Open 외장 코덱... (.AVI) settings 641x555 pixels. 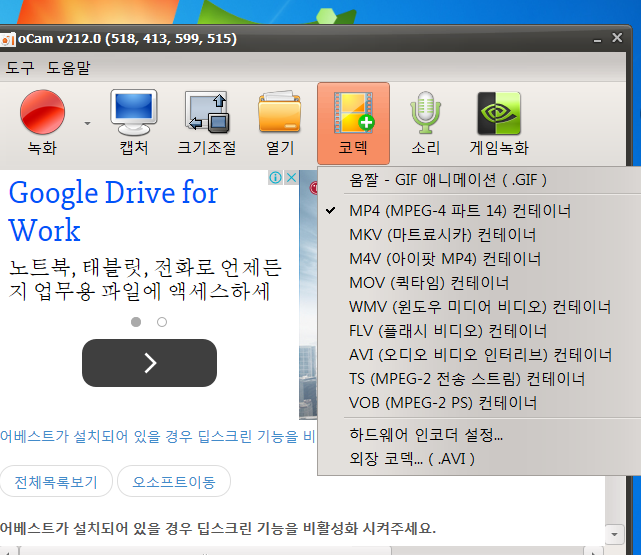pos(479,459)
